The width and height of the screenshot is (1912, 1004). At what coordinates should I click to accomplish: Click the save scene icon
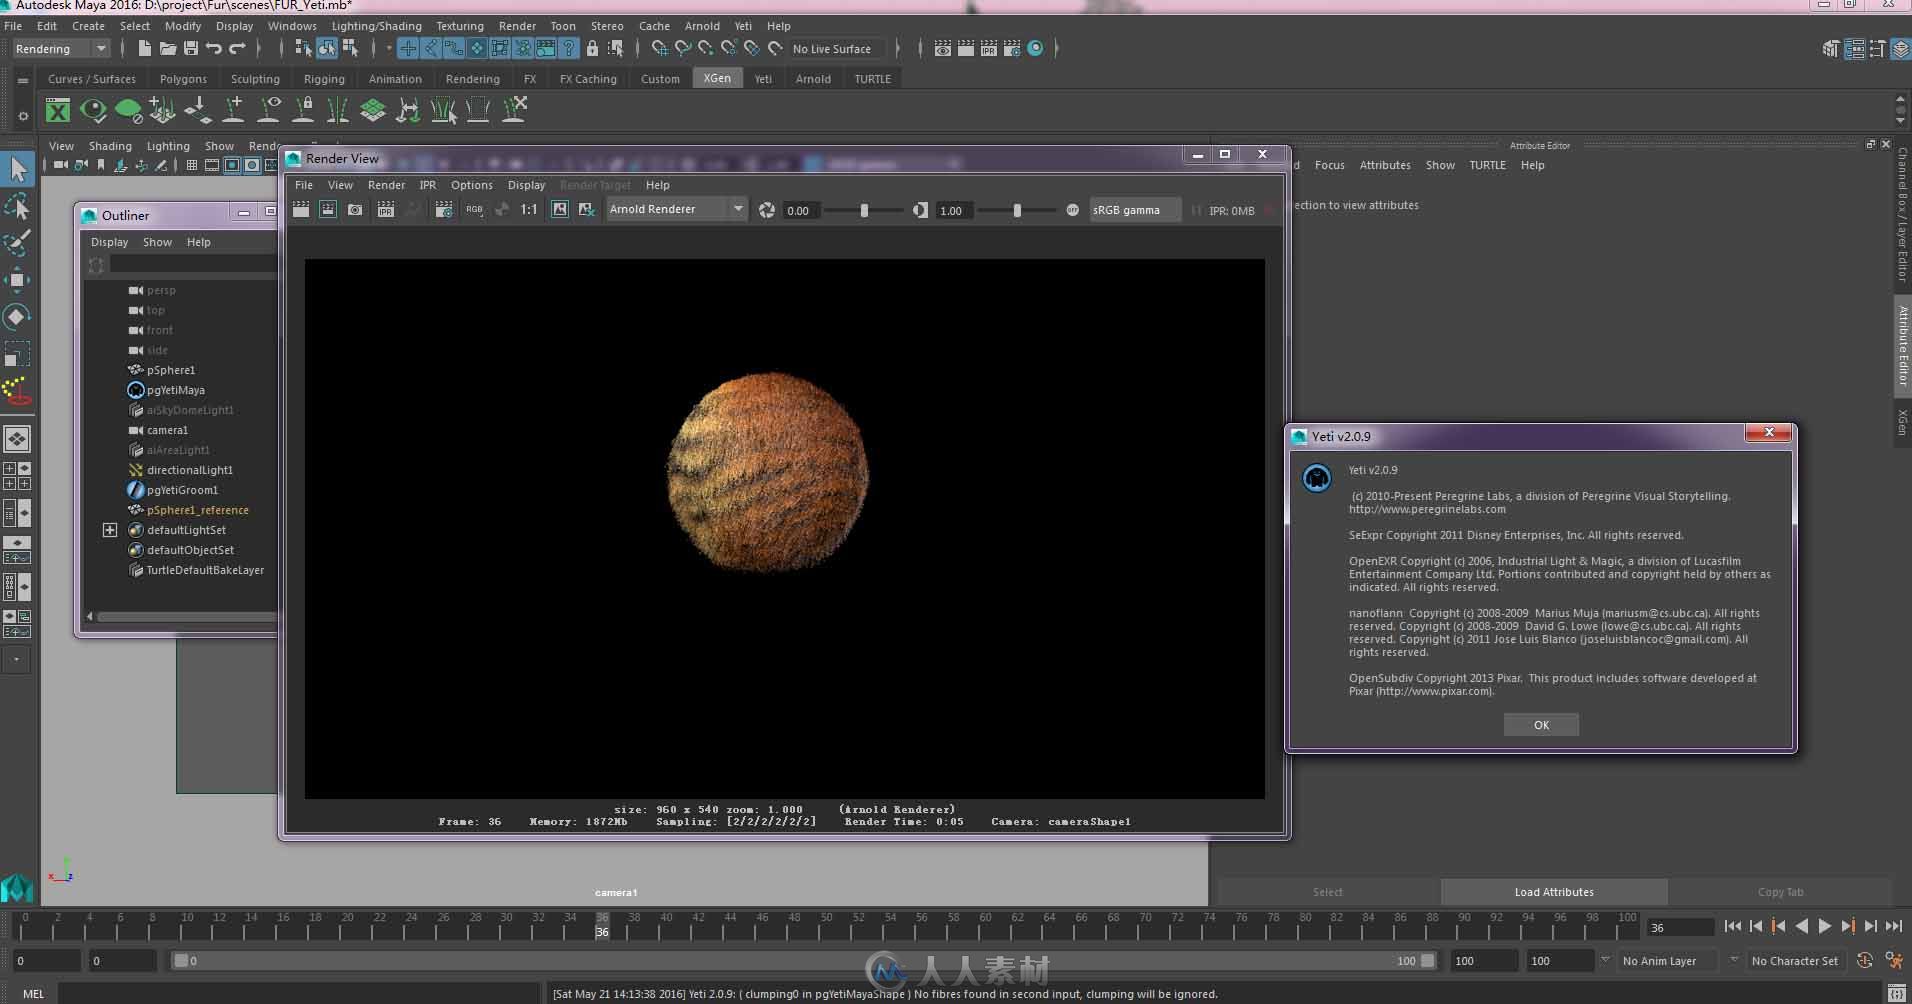[190, 48]
